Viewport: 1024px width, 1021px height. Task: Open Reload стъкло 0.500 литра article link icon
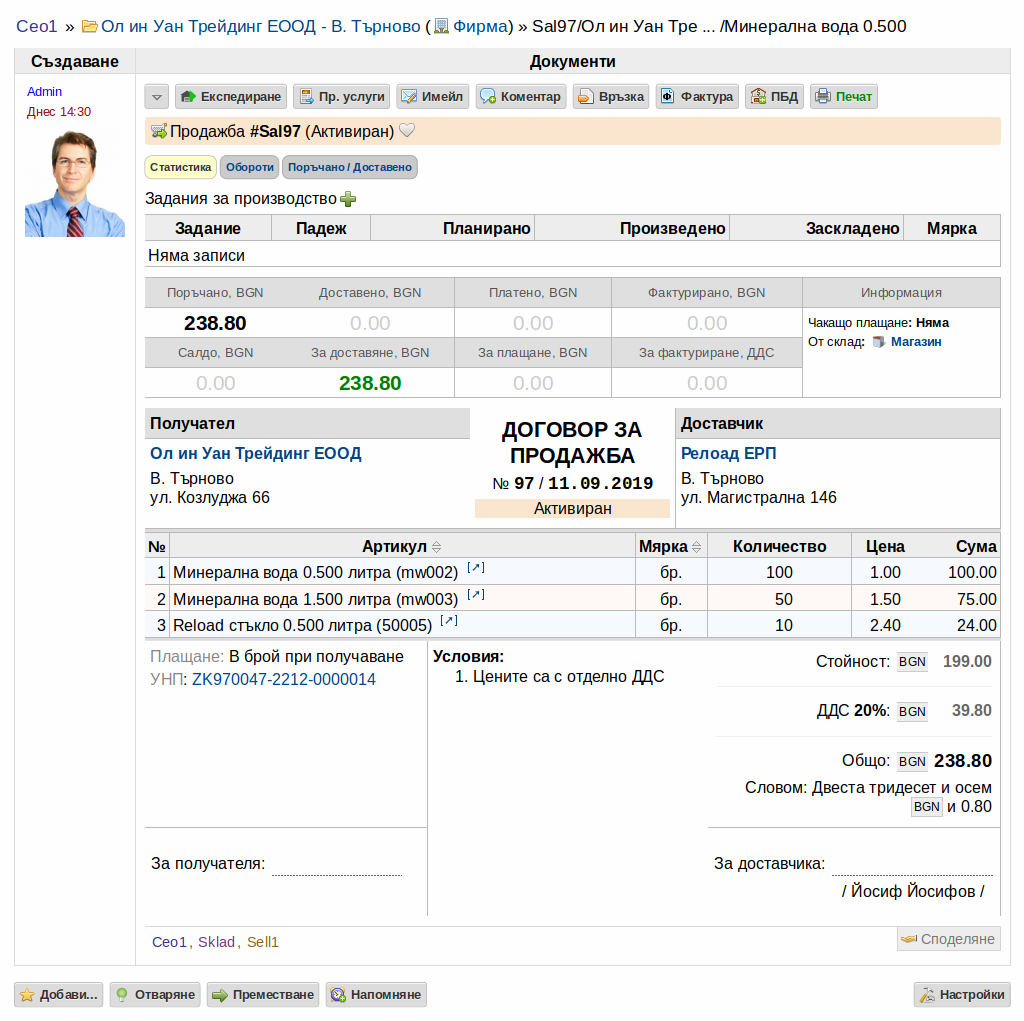tap(449, 621)
